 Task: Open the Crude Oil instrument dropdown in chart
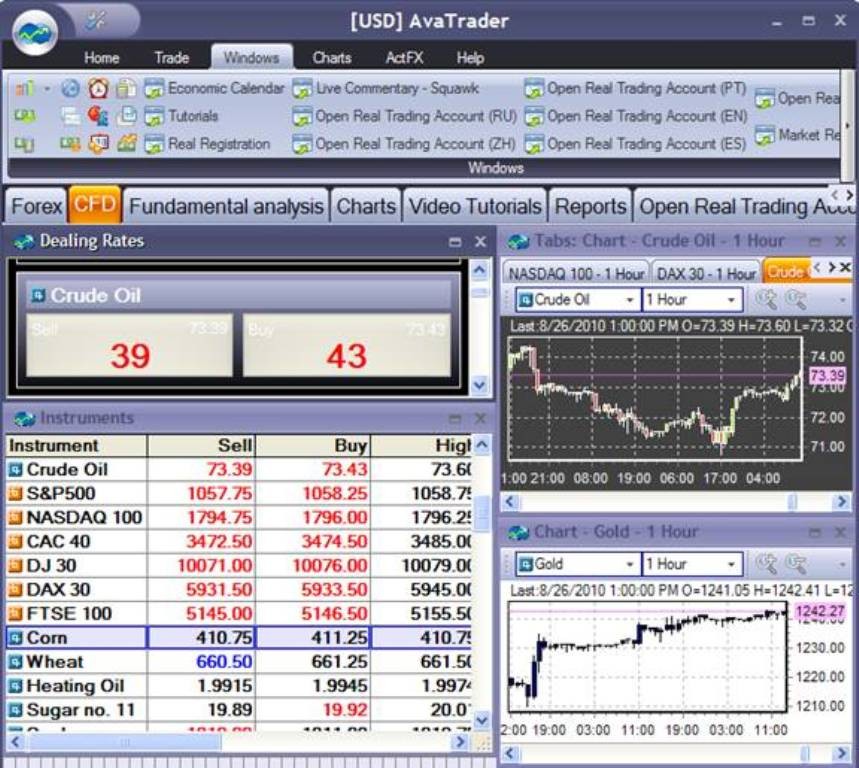click(629, 300)
